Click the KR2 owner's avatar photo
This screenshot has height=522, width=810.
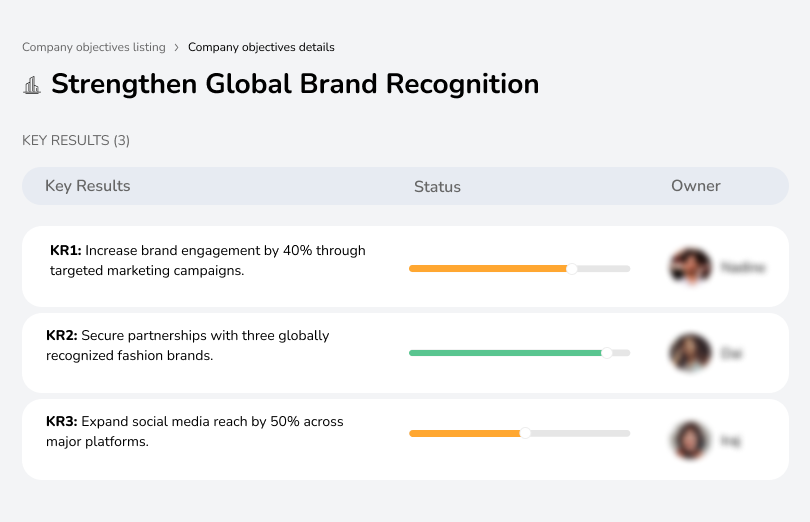click(690, 353)
